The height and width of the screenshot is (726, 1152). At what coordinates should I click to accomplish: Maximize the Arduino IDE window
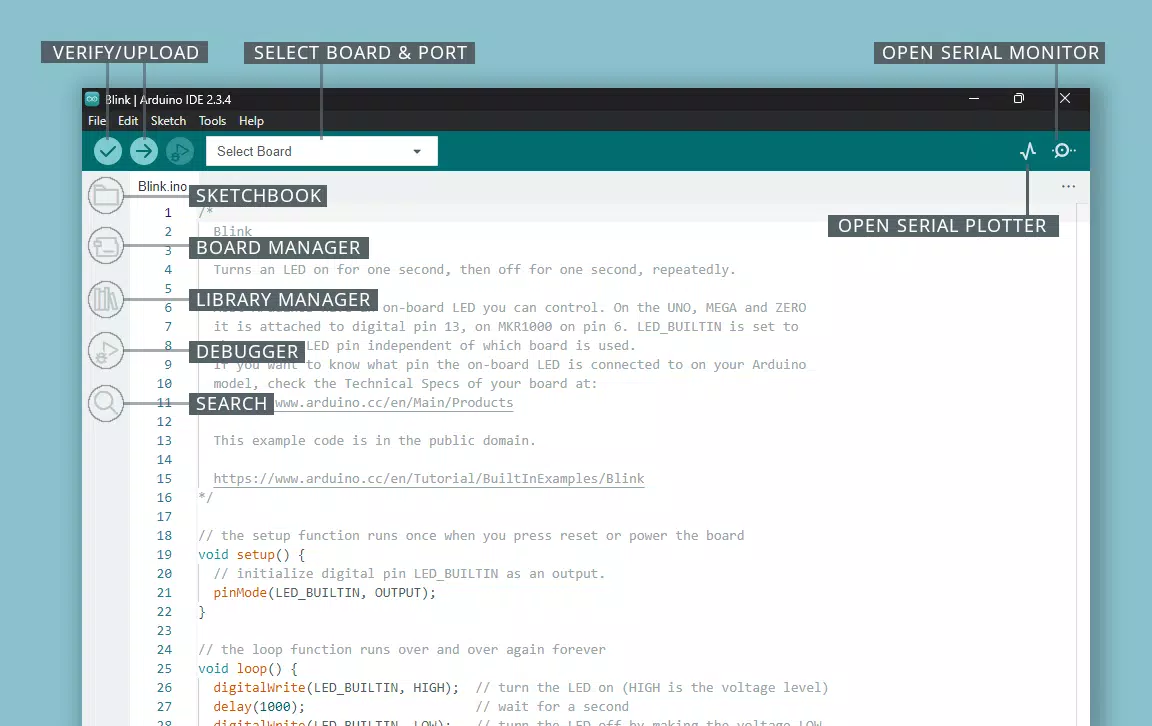pos(1018,98)
